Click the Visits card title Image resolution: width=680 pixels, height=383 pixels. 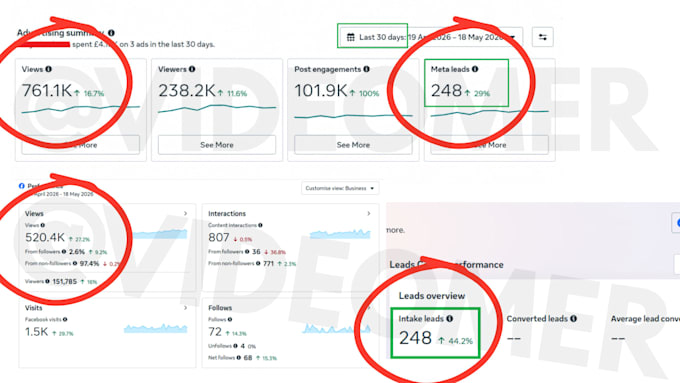(33, 308)
